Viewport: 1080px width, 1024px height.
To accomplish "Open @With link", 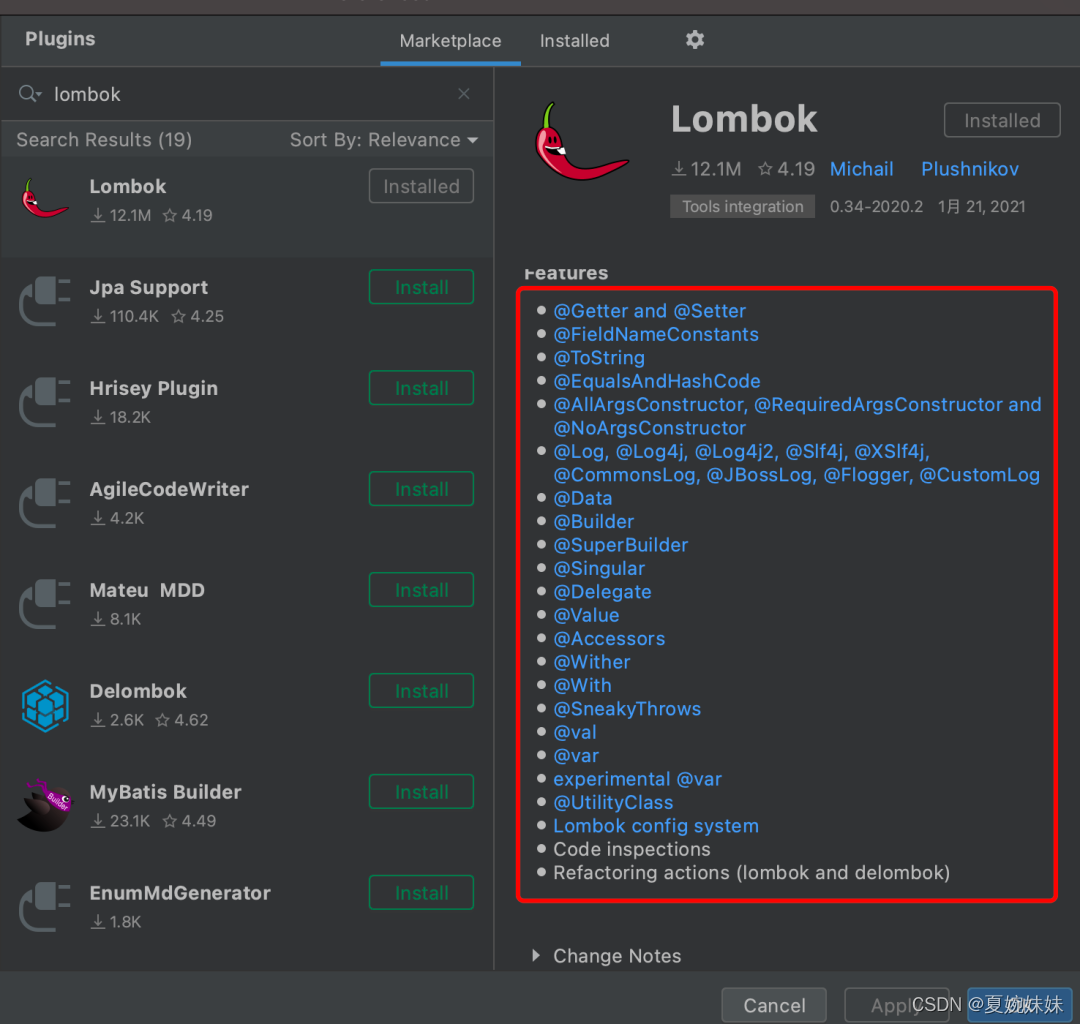I will [583, 685].
